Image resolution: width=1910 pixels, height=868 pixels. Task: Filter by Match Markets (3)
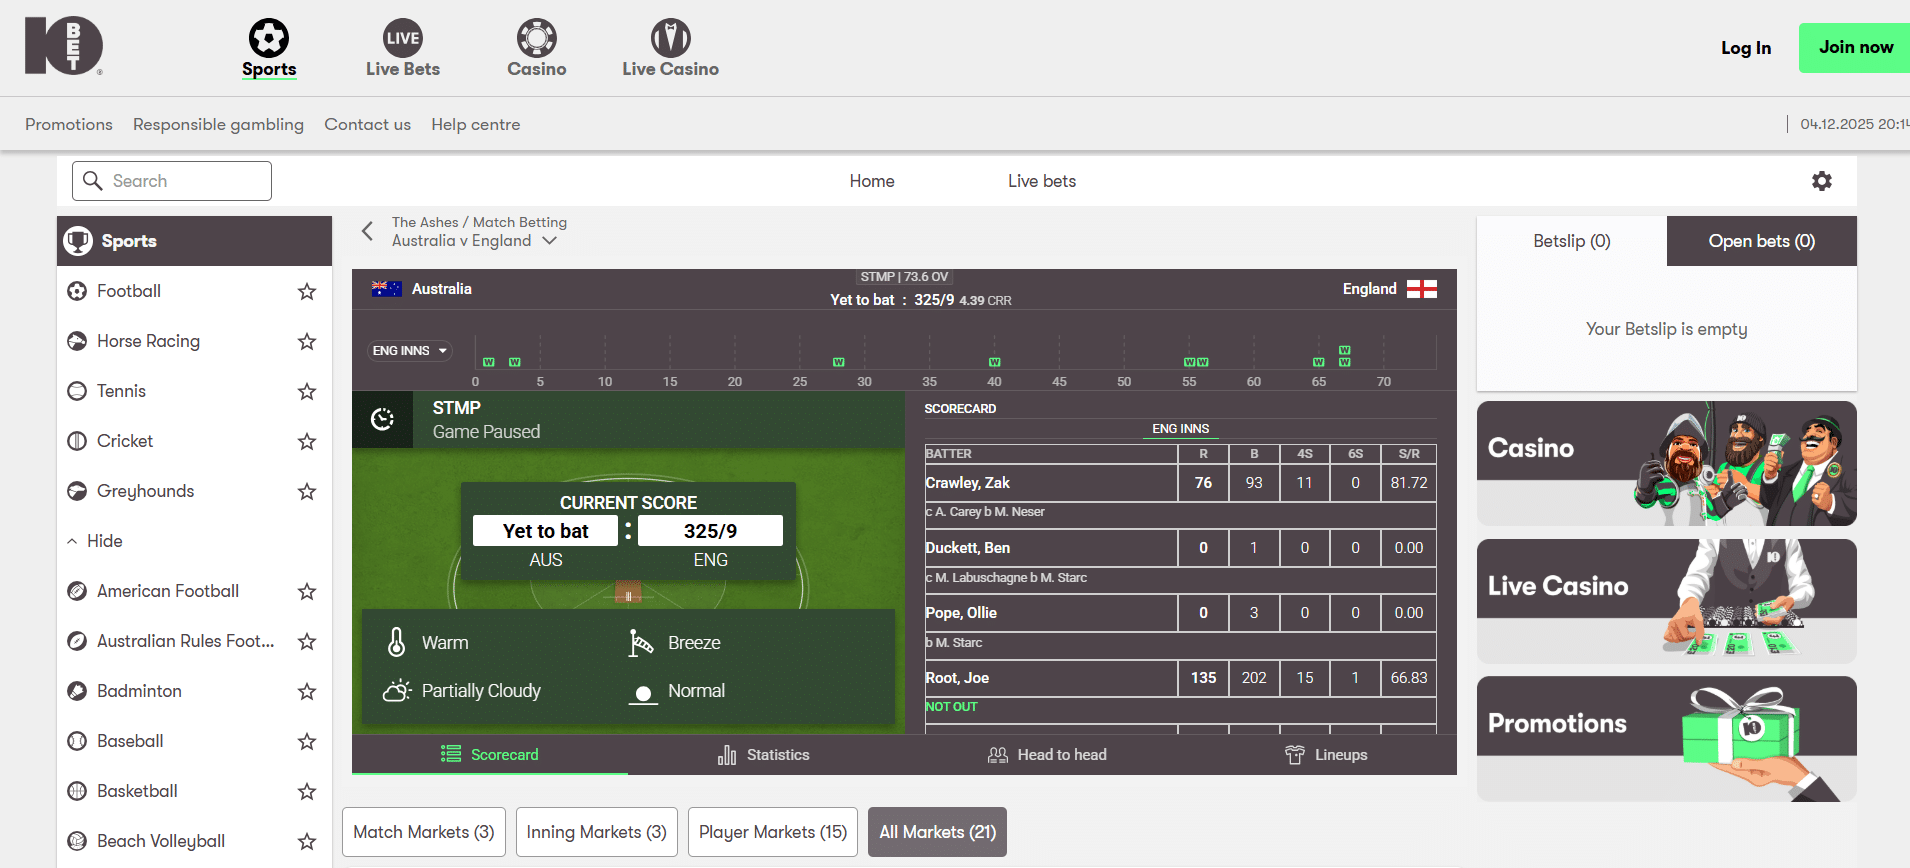click(424, 832)
